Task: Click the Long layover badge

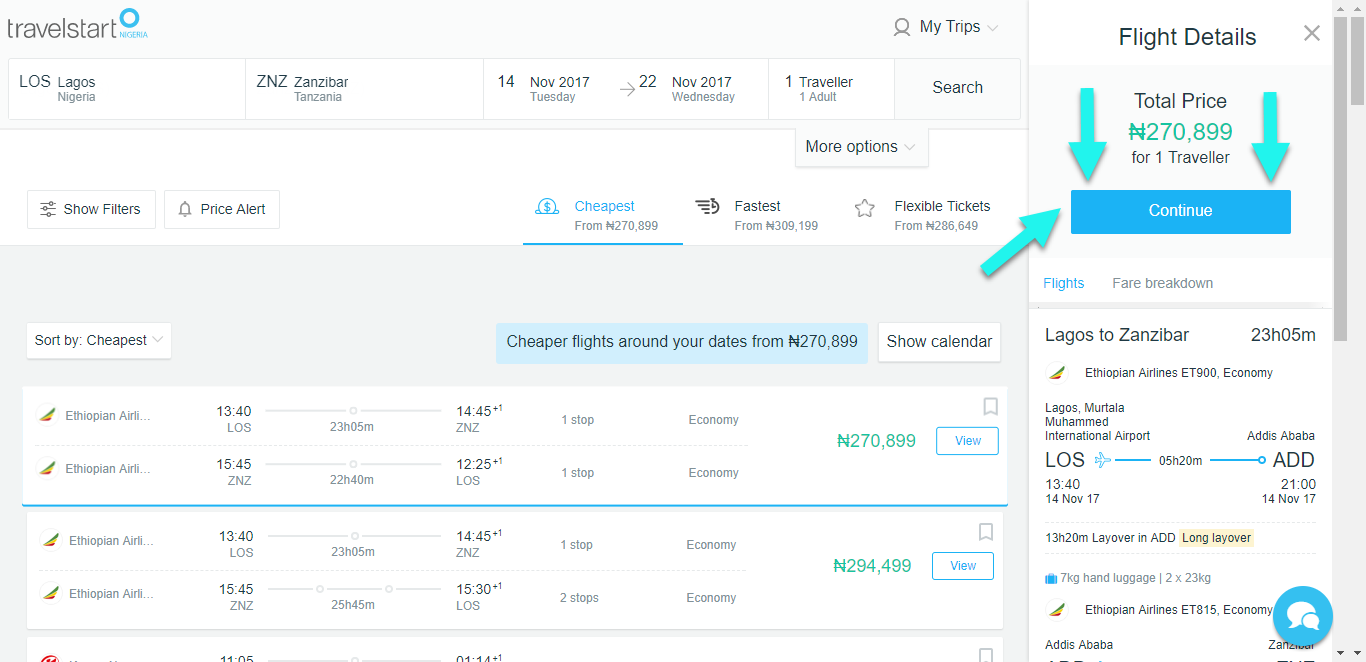Action: point(1216,538)
